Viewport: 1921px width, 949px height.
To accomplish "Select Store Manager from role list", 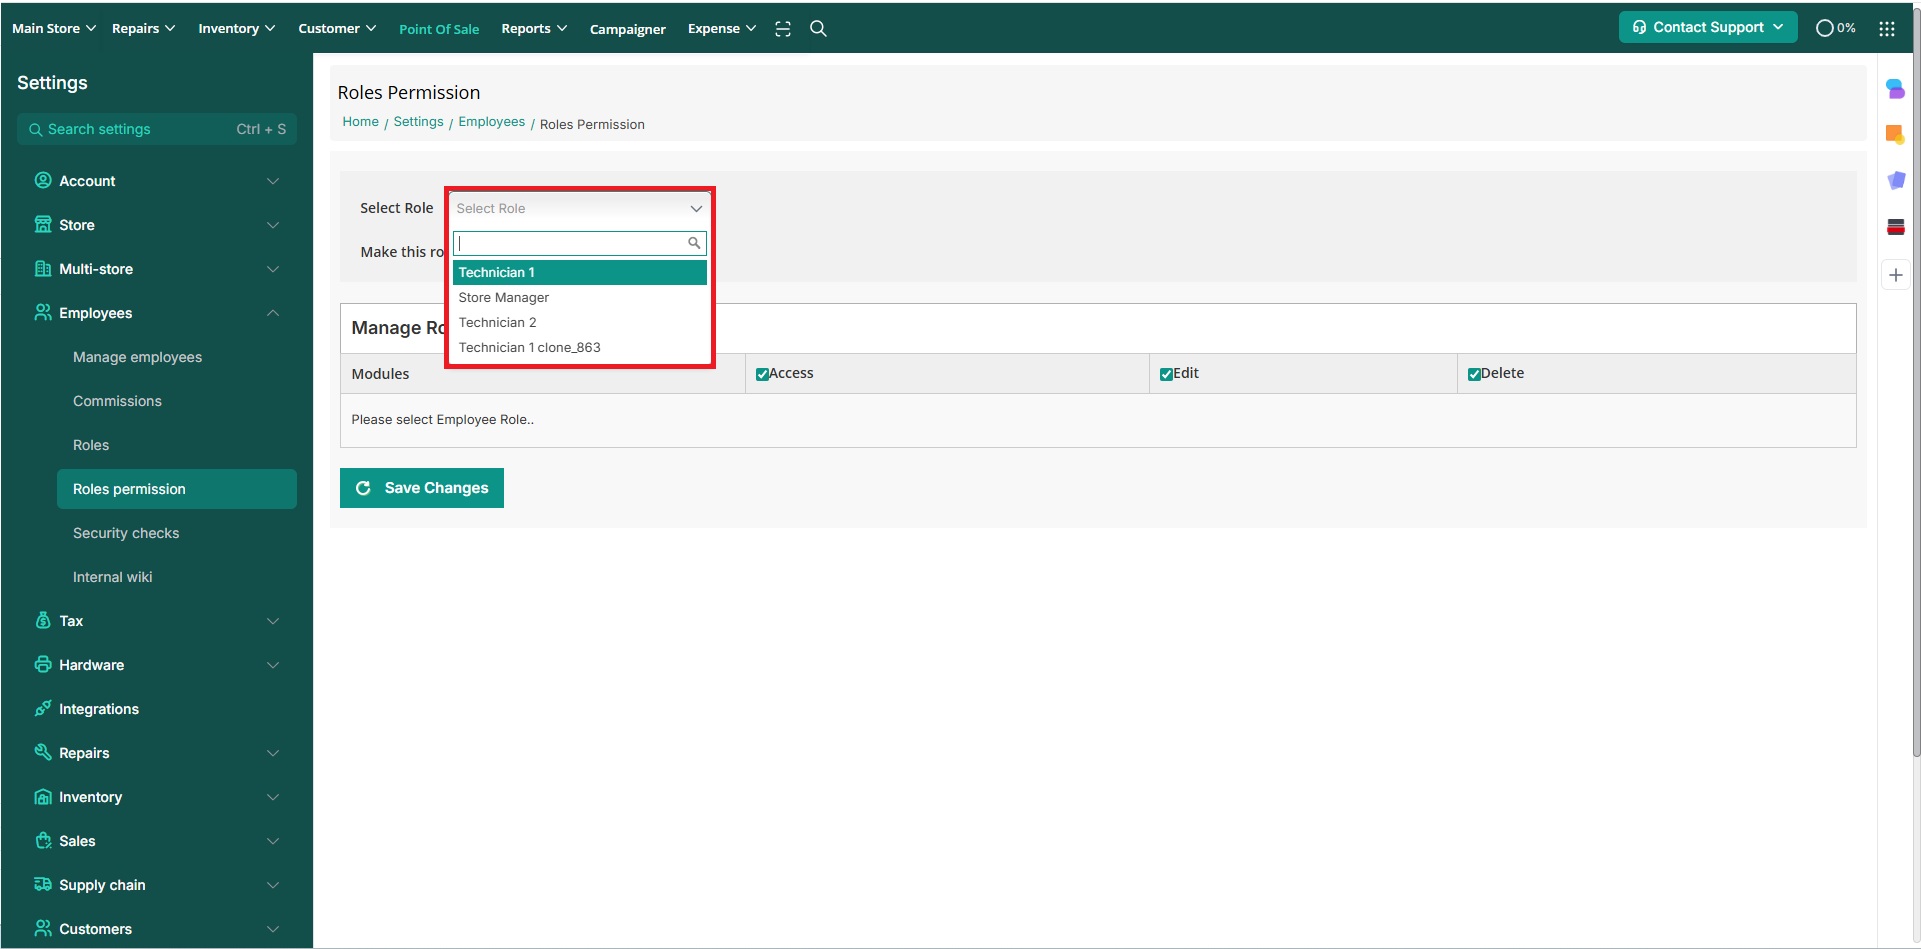I will 504,297.
